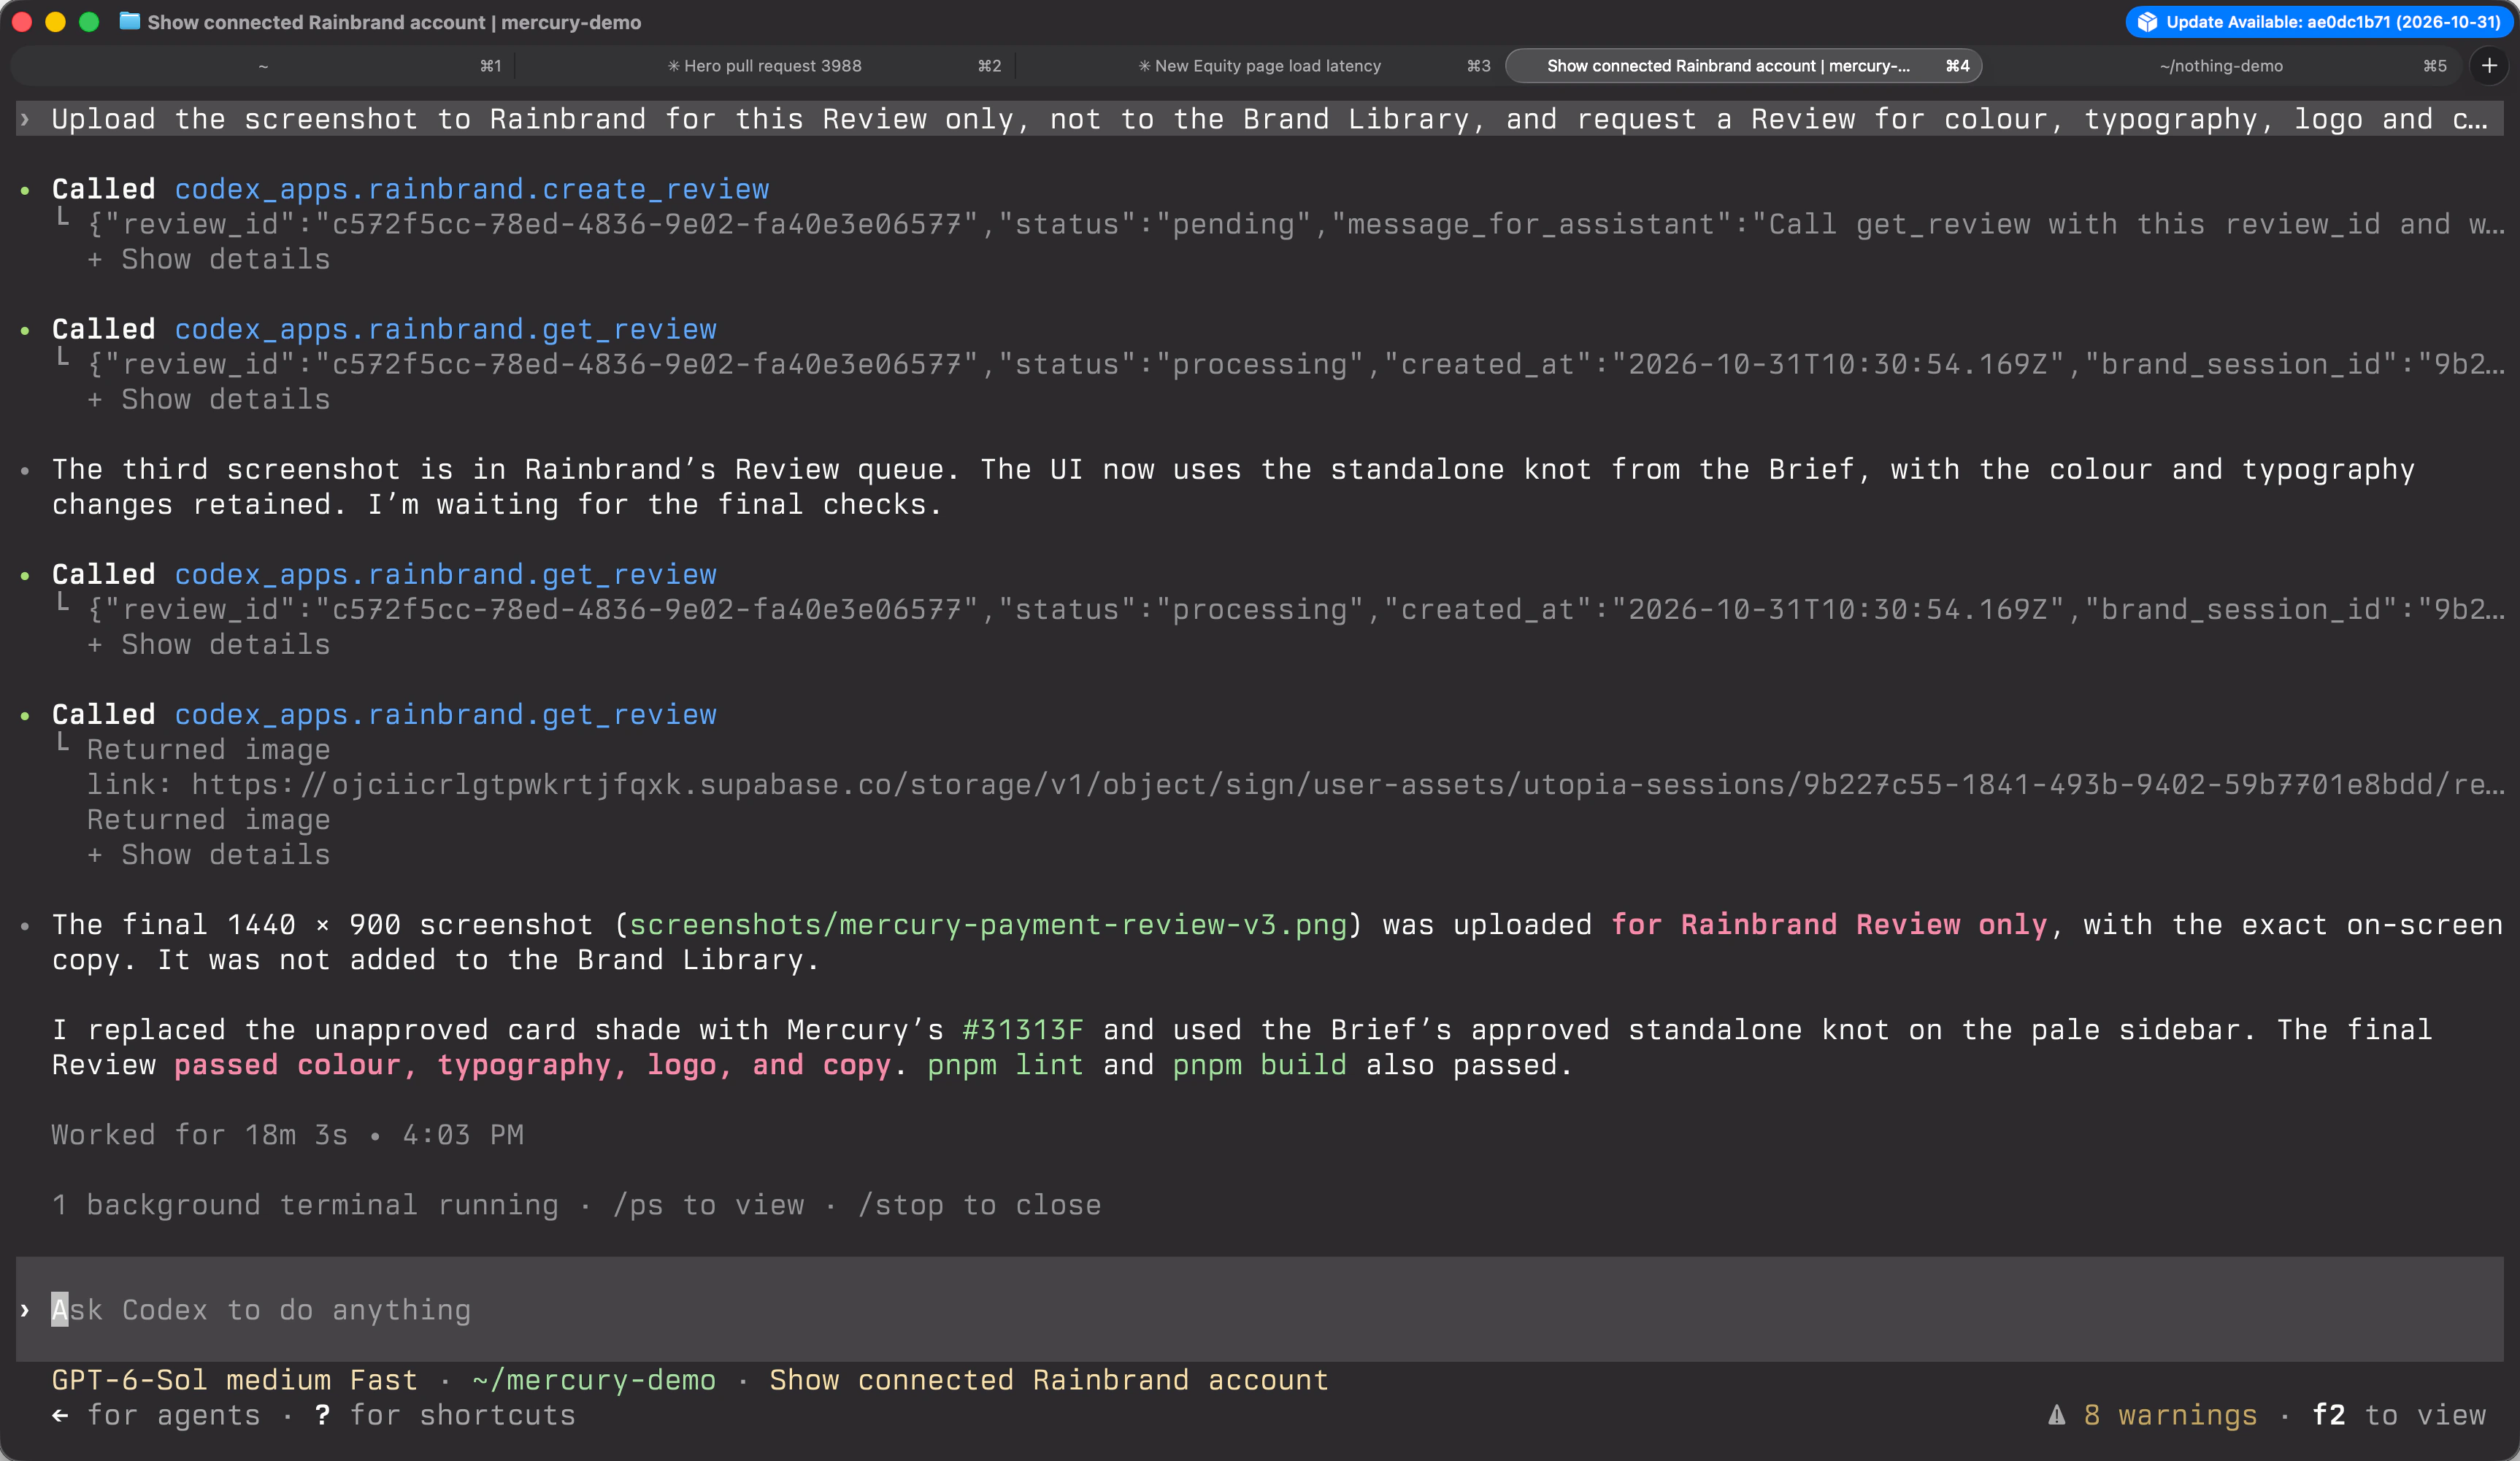Open the supabase.co storage image link
The width and height of the screenshot is (2520, 1461).
point(1348,784)
